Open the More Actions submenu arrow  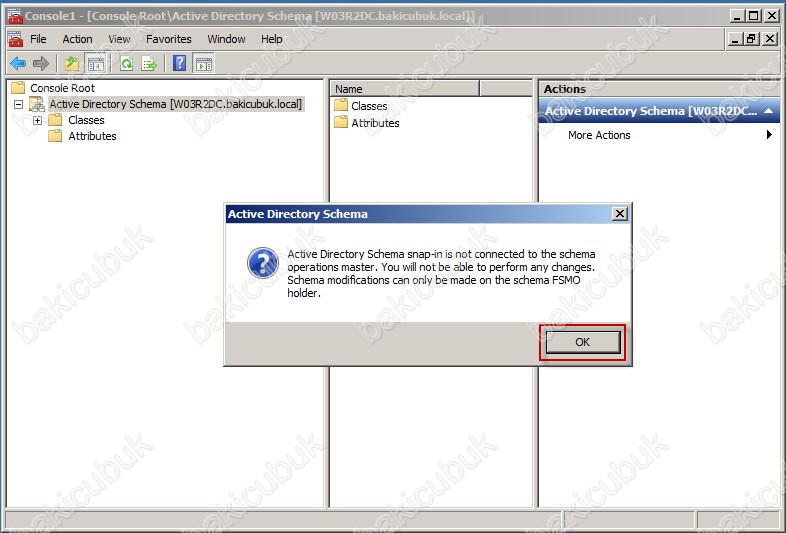pyautogui.click(x=769, y=134)
